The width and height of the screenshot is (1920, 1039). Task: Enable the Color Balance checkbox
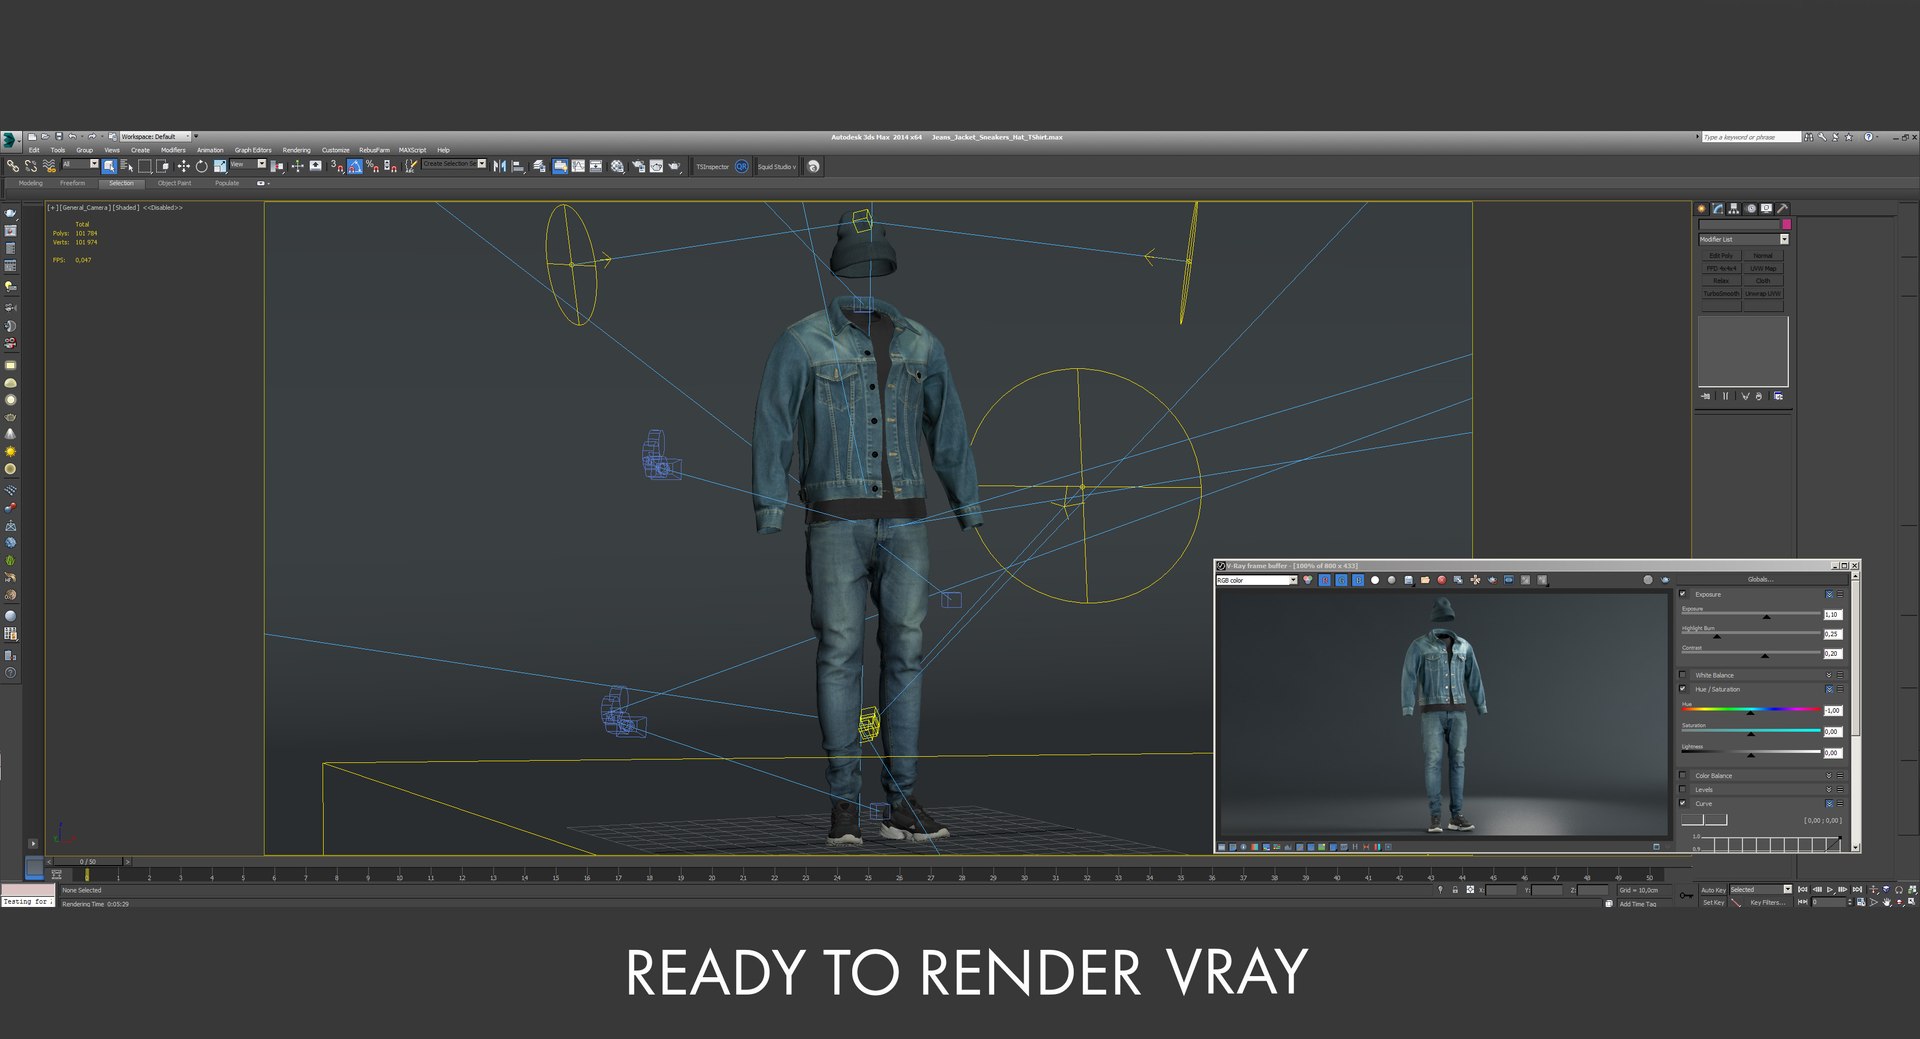(1683, 775)
